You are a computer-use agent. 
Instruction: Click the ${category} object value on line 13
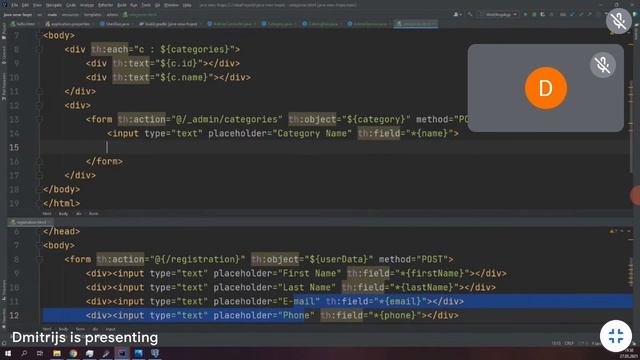click(376, 120)
